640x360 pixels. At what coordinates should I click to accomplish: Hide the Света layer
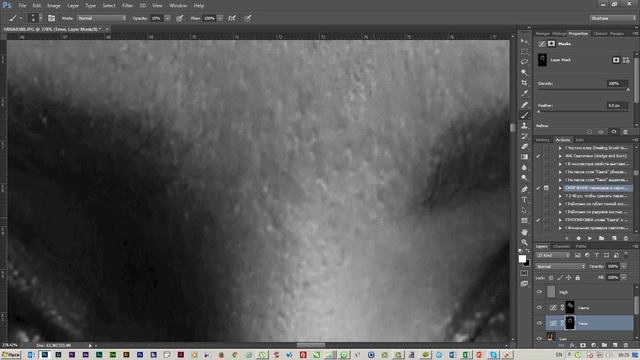click(539, 307)
